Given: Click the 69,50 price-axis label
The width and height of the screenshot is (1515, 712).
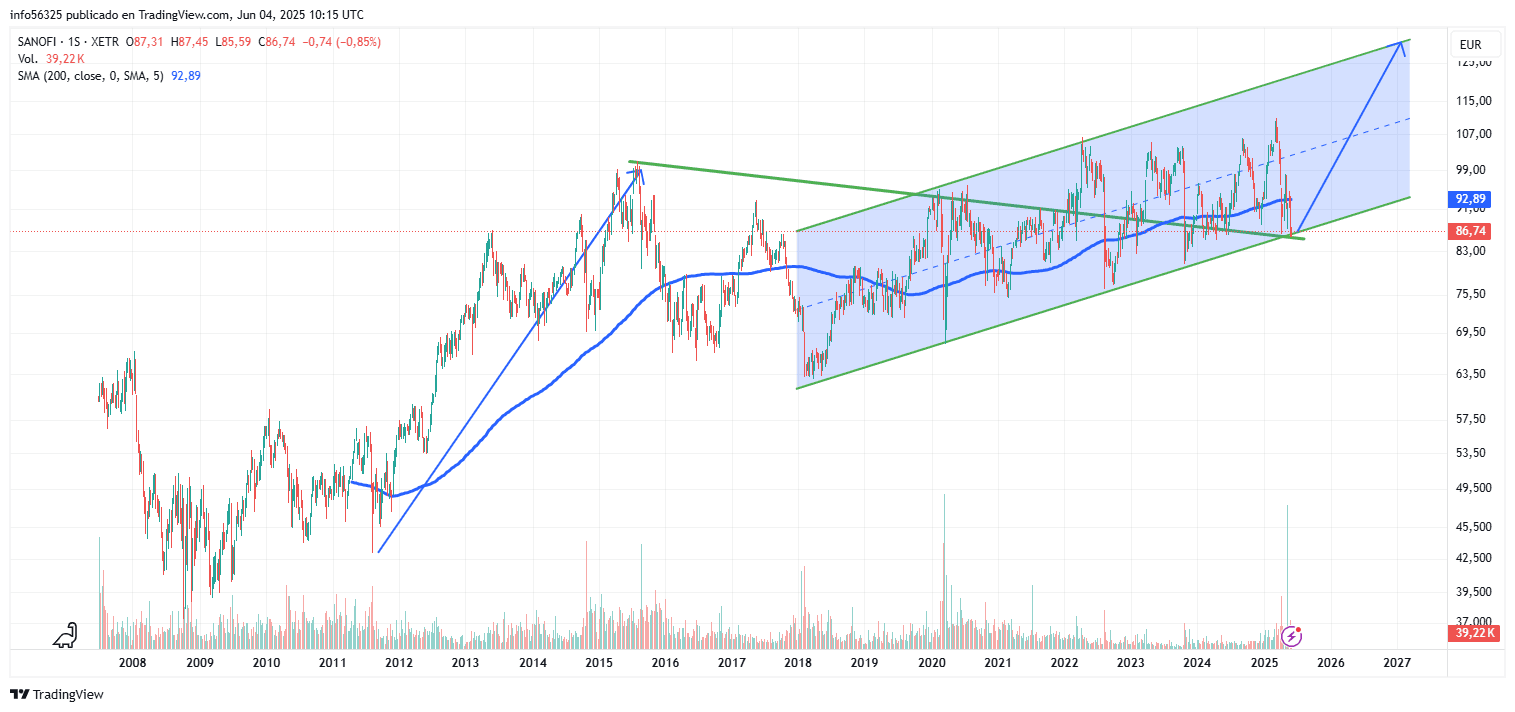Looking at the screenshot, I should tap(1472, 332).
